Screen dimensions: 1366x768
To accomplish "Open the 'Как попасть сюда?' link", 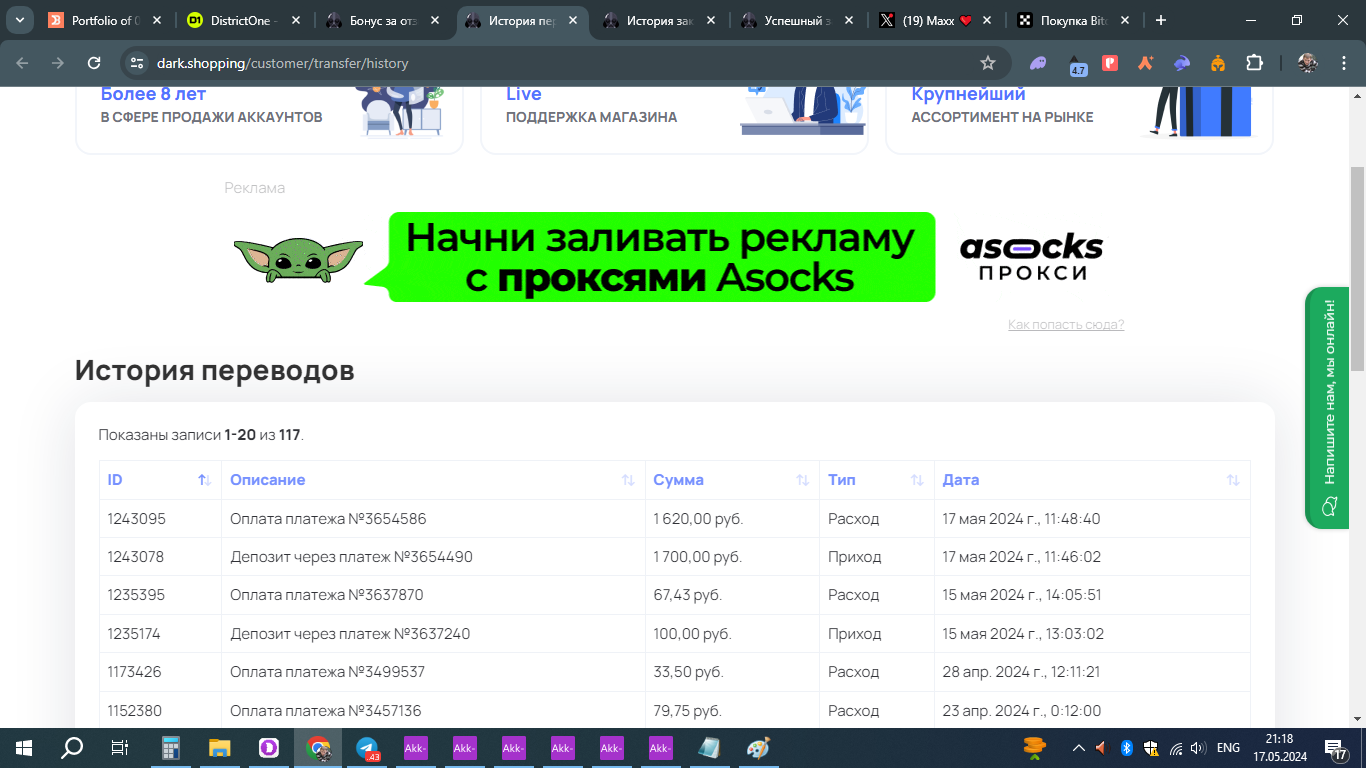I will (1066, 324).
